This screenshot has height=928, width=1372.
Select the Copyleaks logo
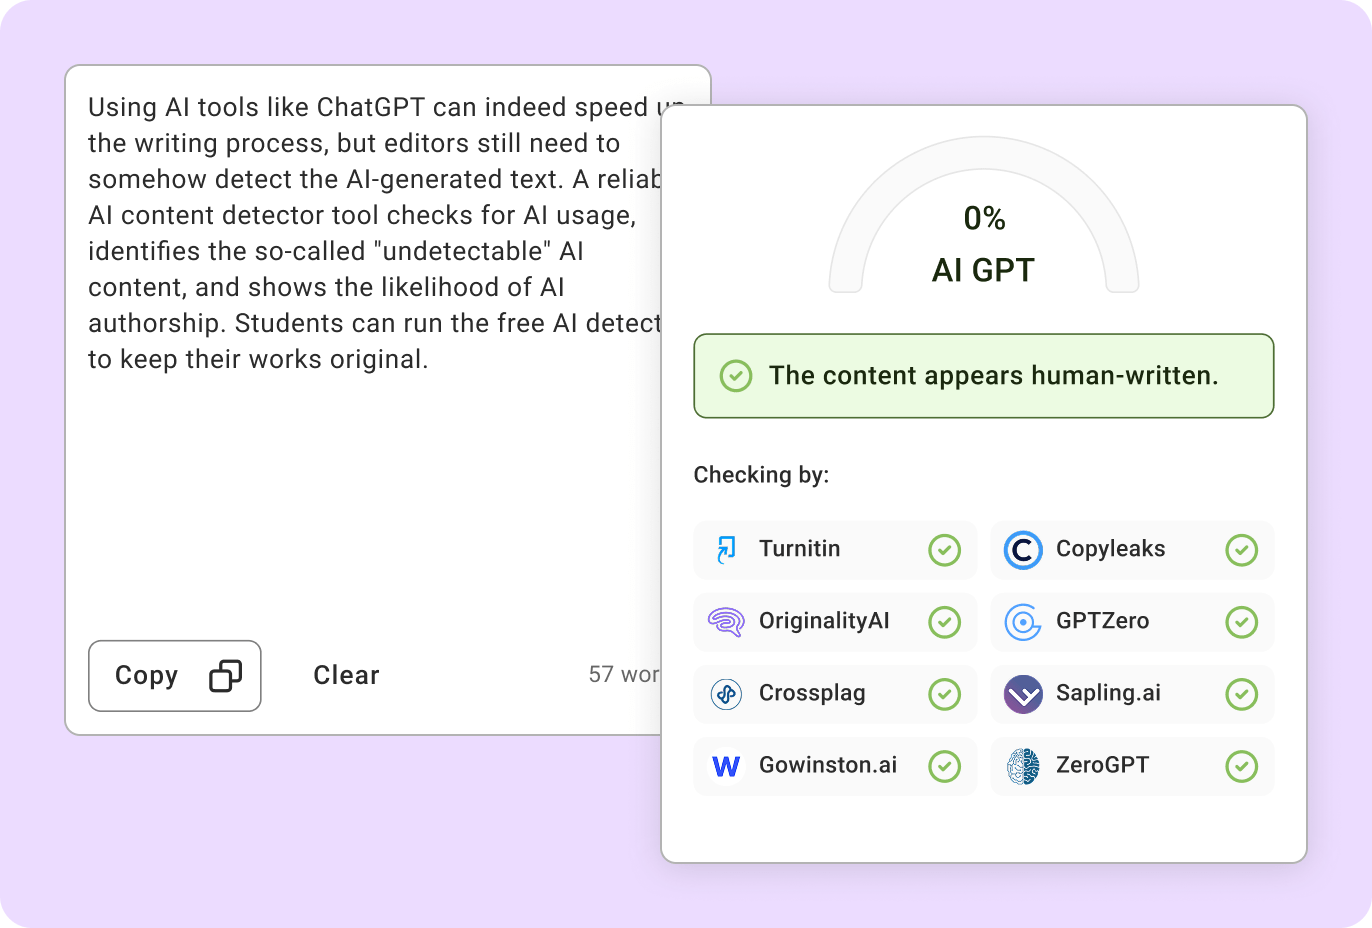click(x=1023, y=549)
